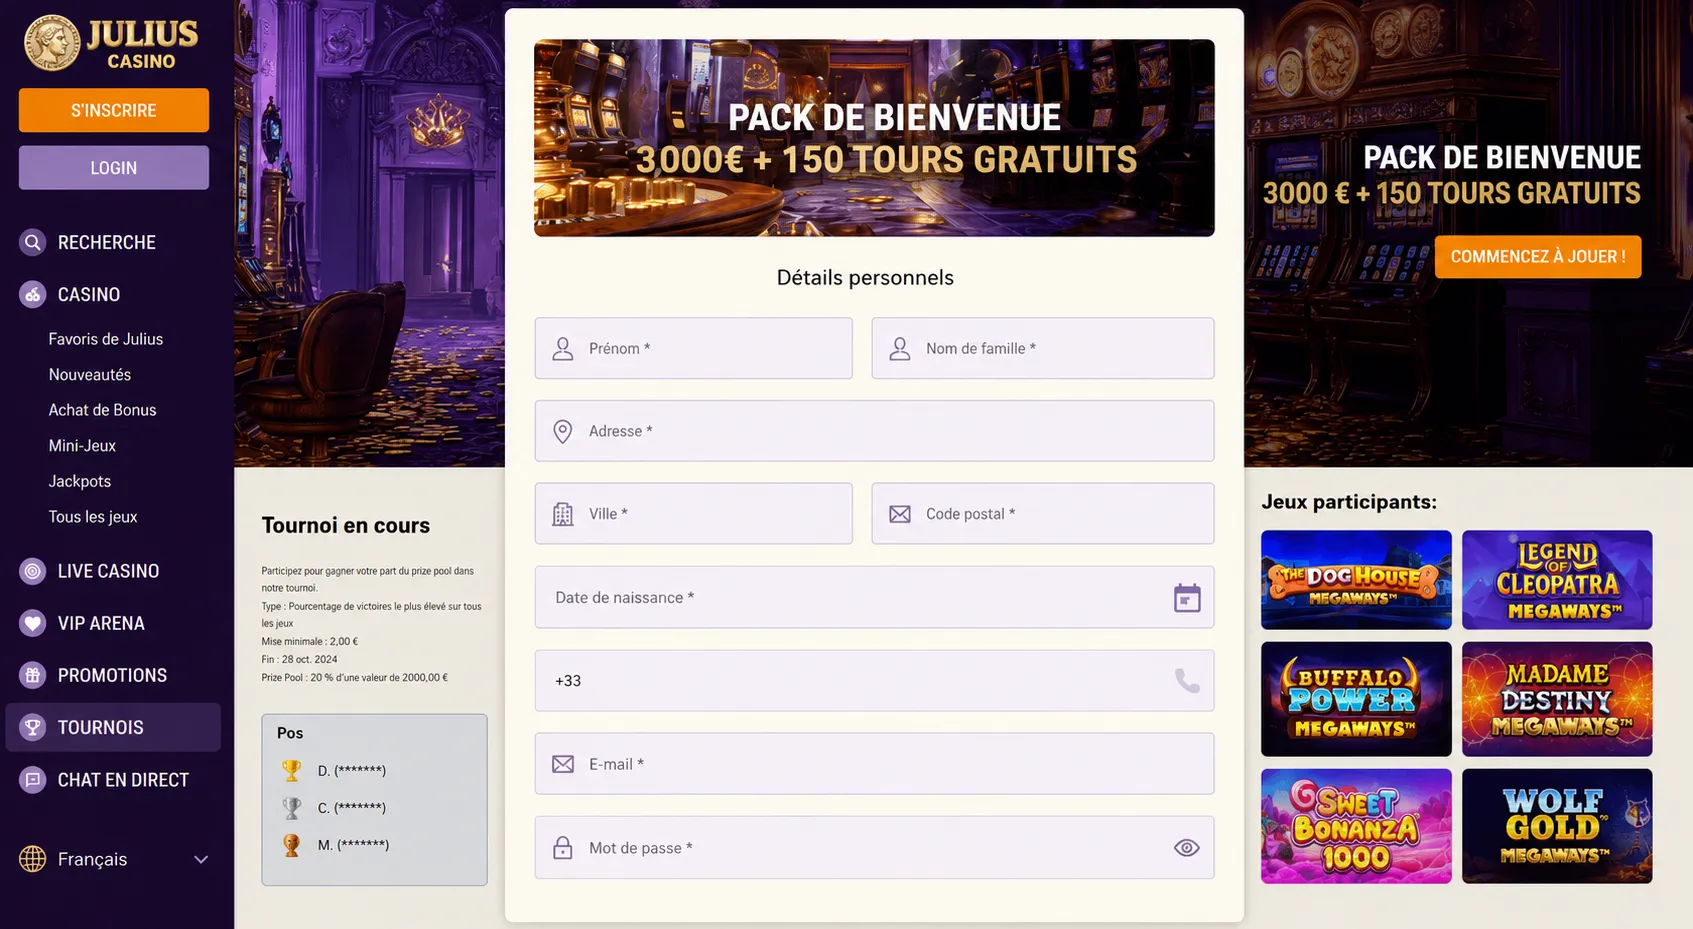1693x929 pixels.
Task: Click the envelope icon in E-mail field
Action: [x=563, y=764]
